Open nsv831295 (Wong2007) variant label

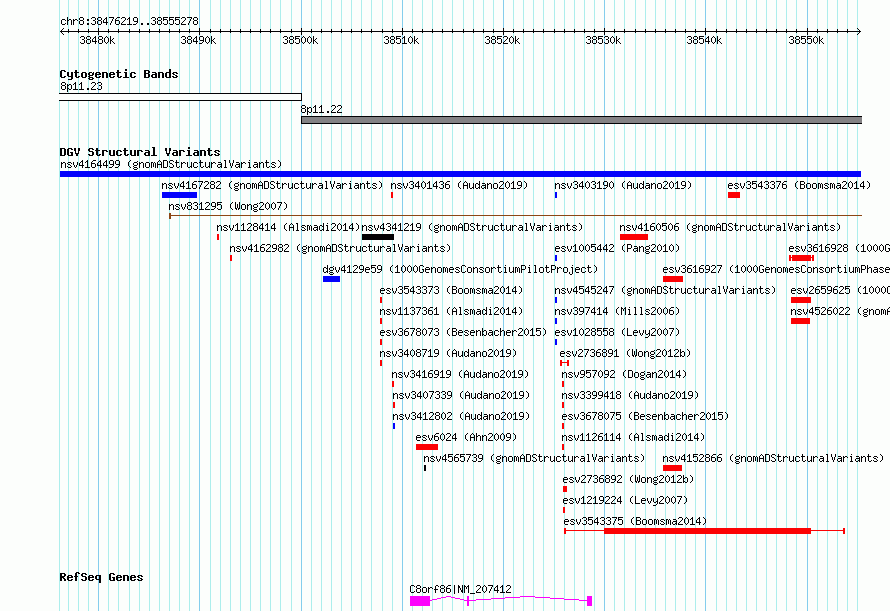[x=228, y=206]
